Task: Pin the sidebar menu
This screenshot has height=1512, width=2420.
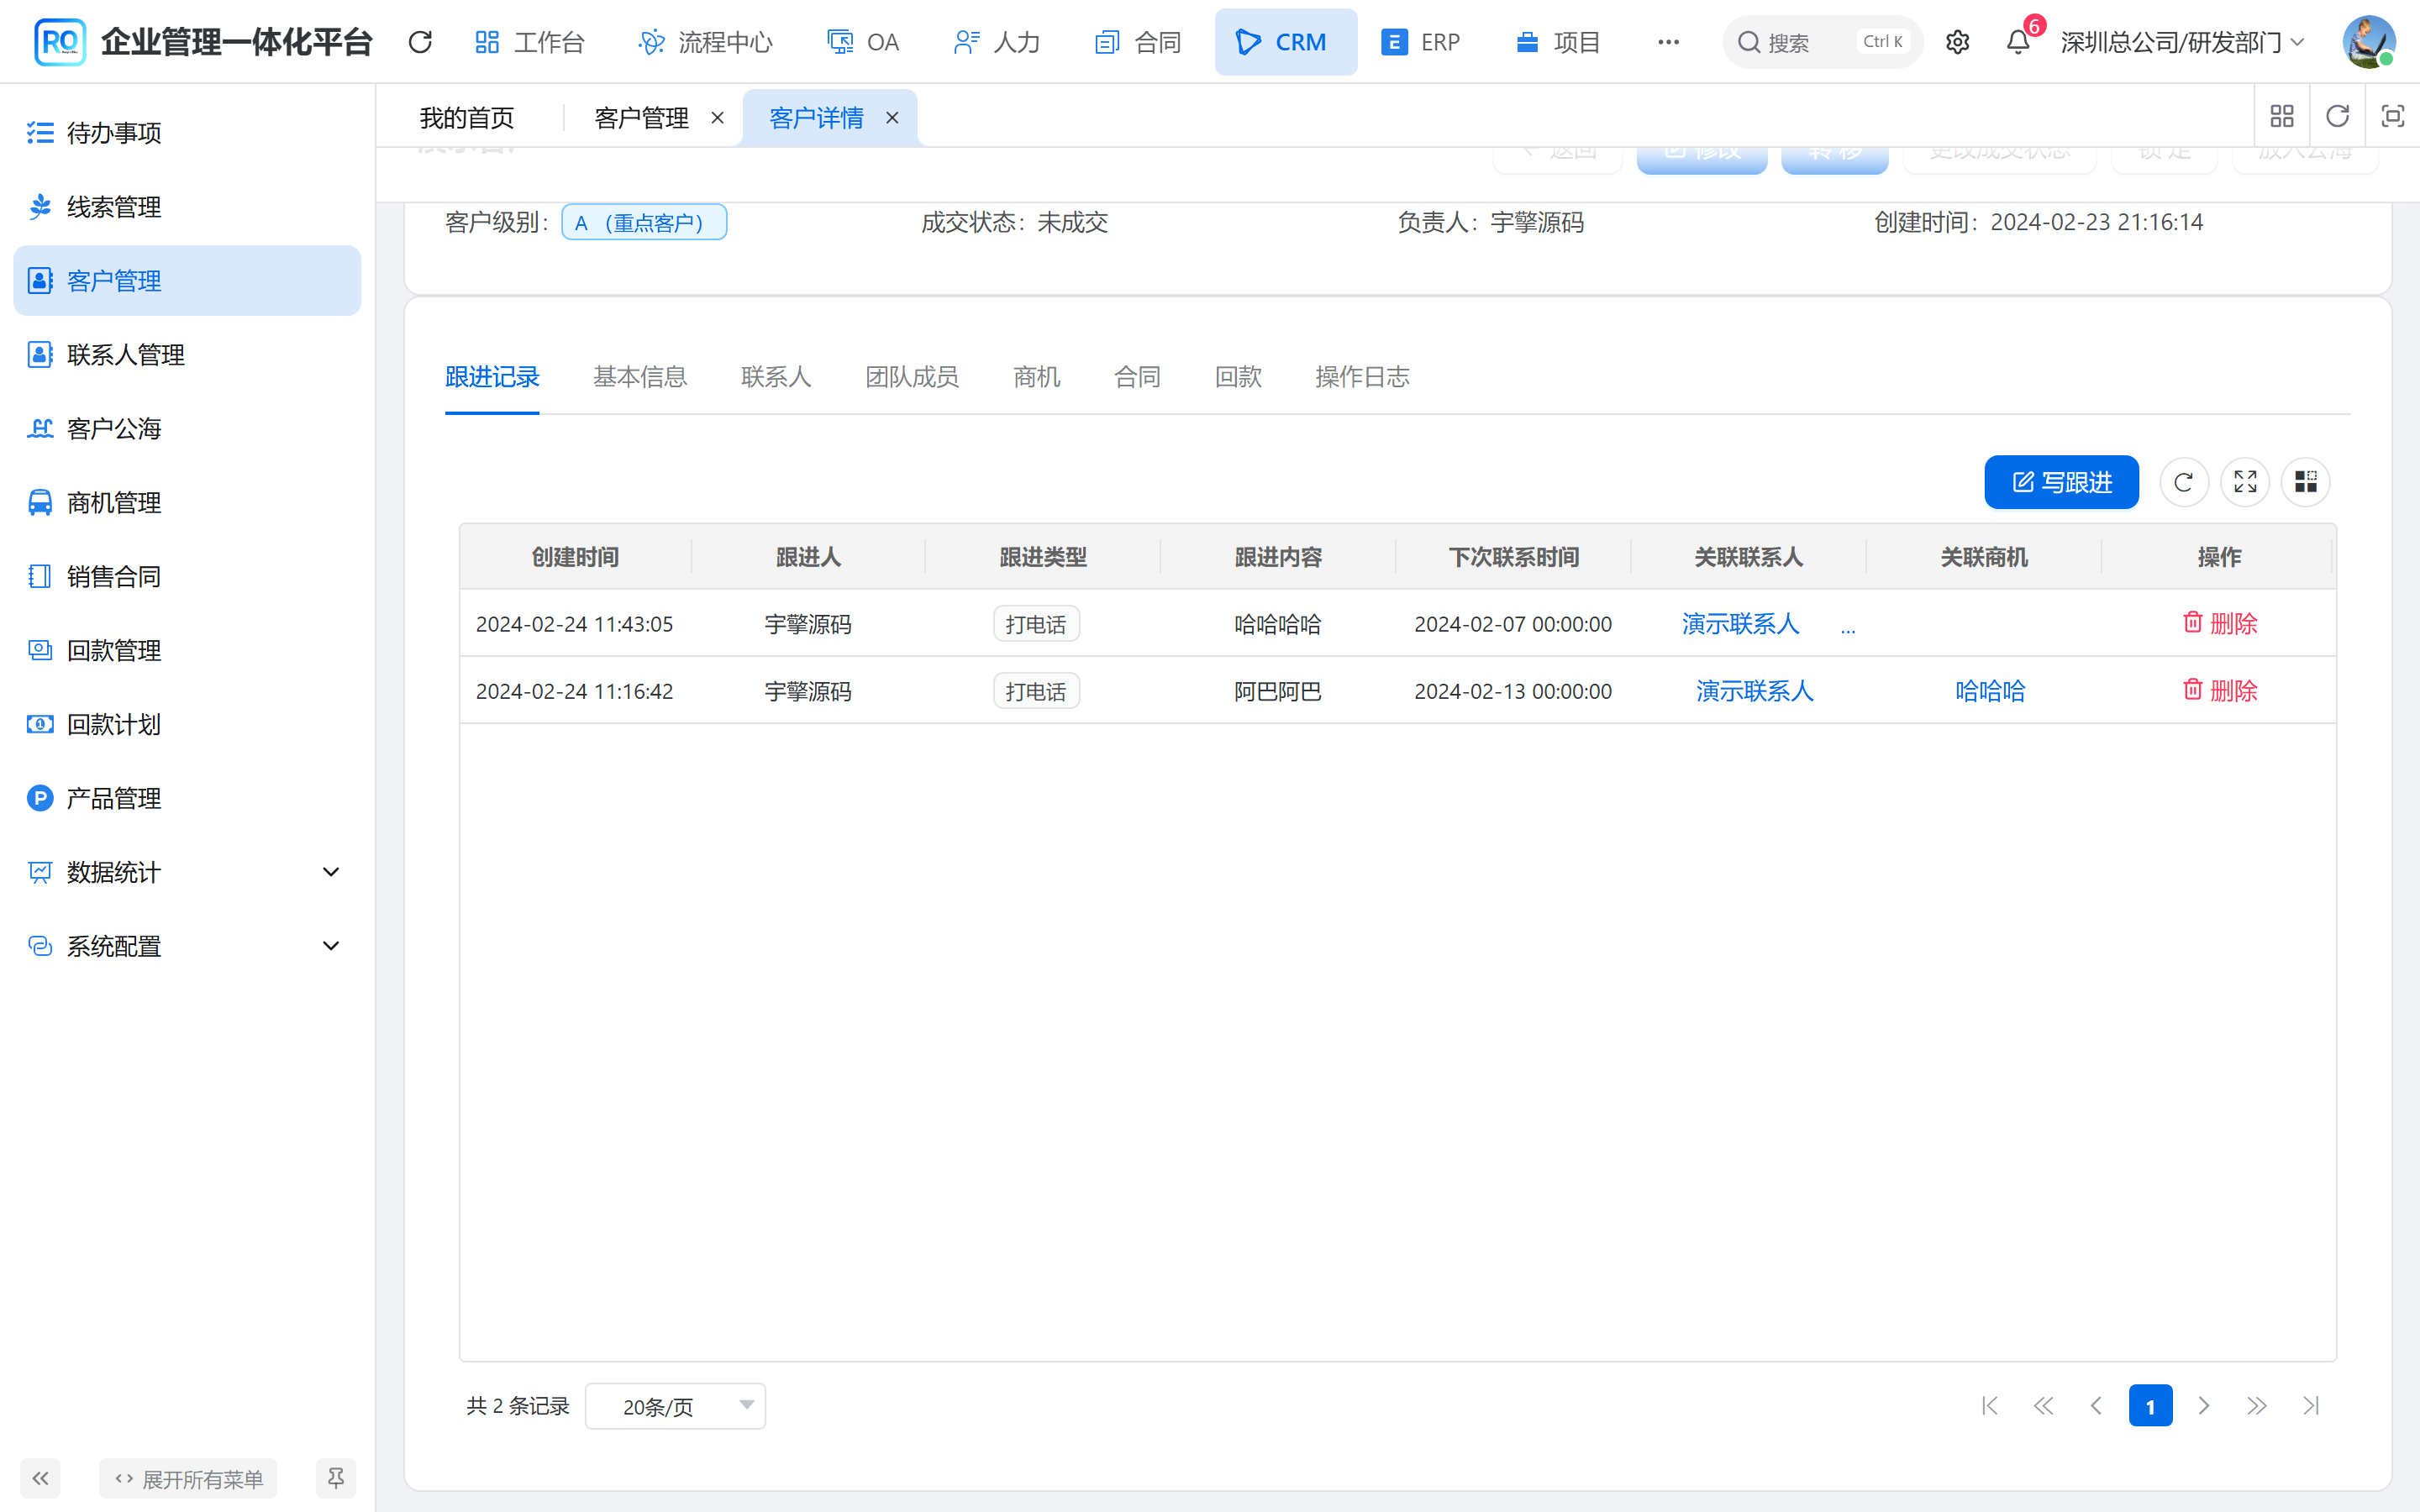Action: [336, 1478]
